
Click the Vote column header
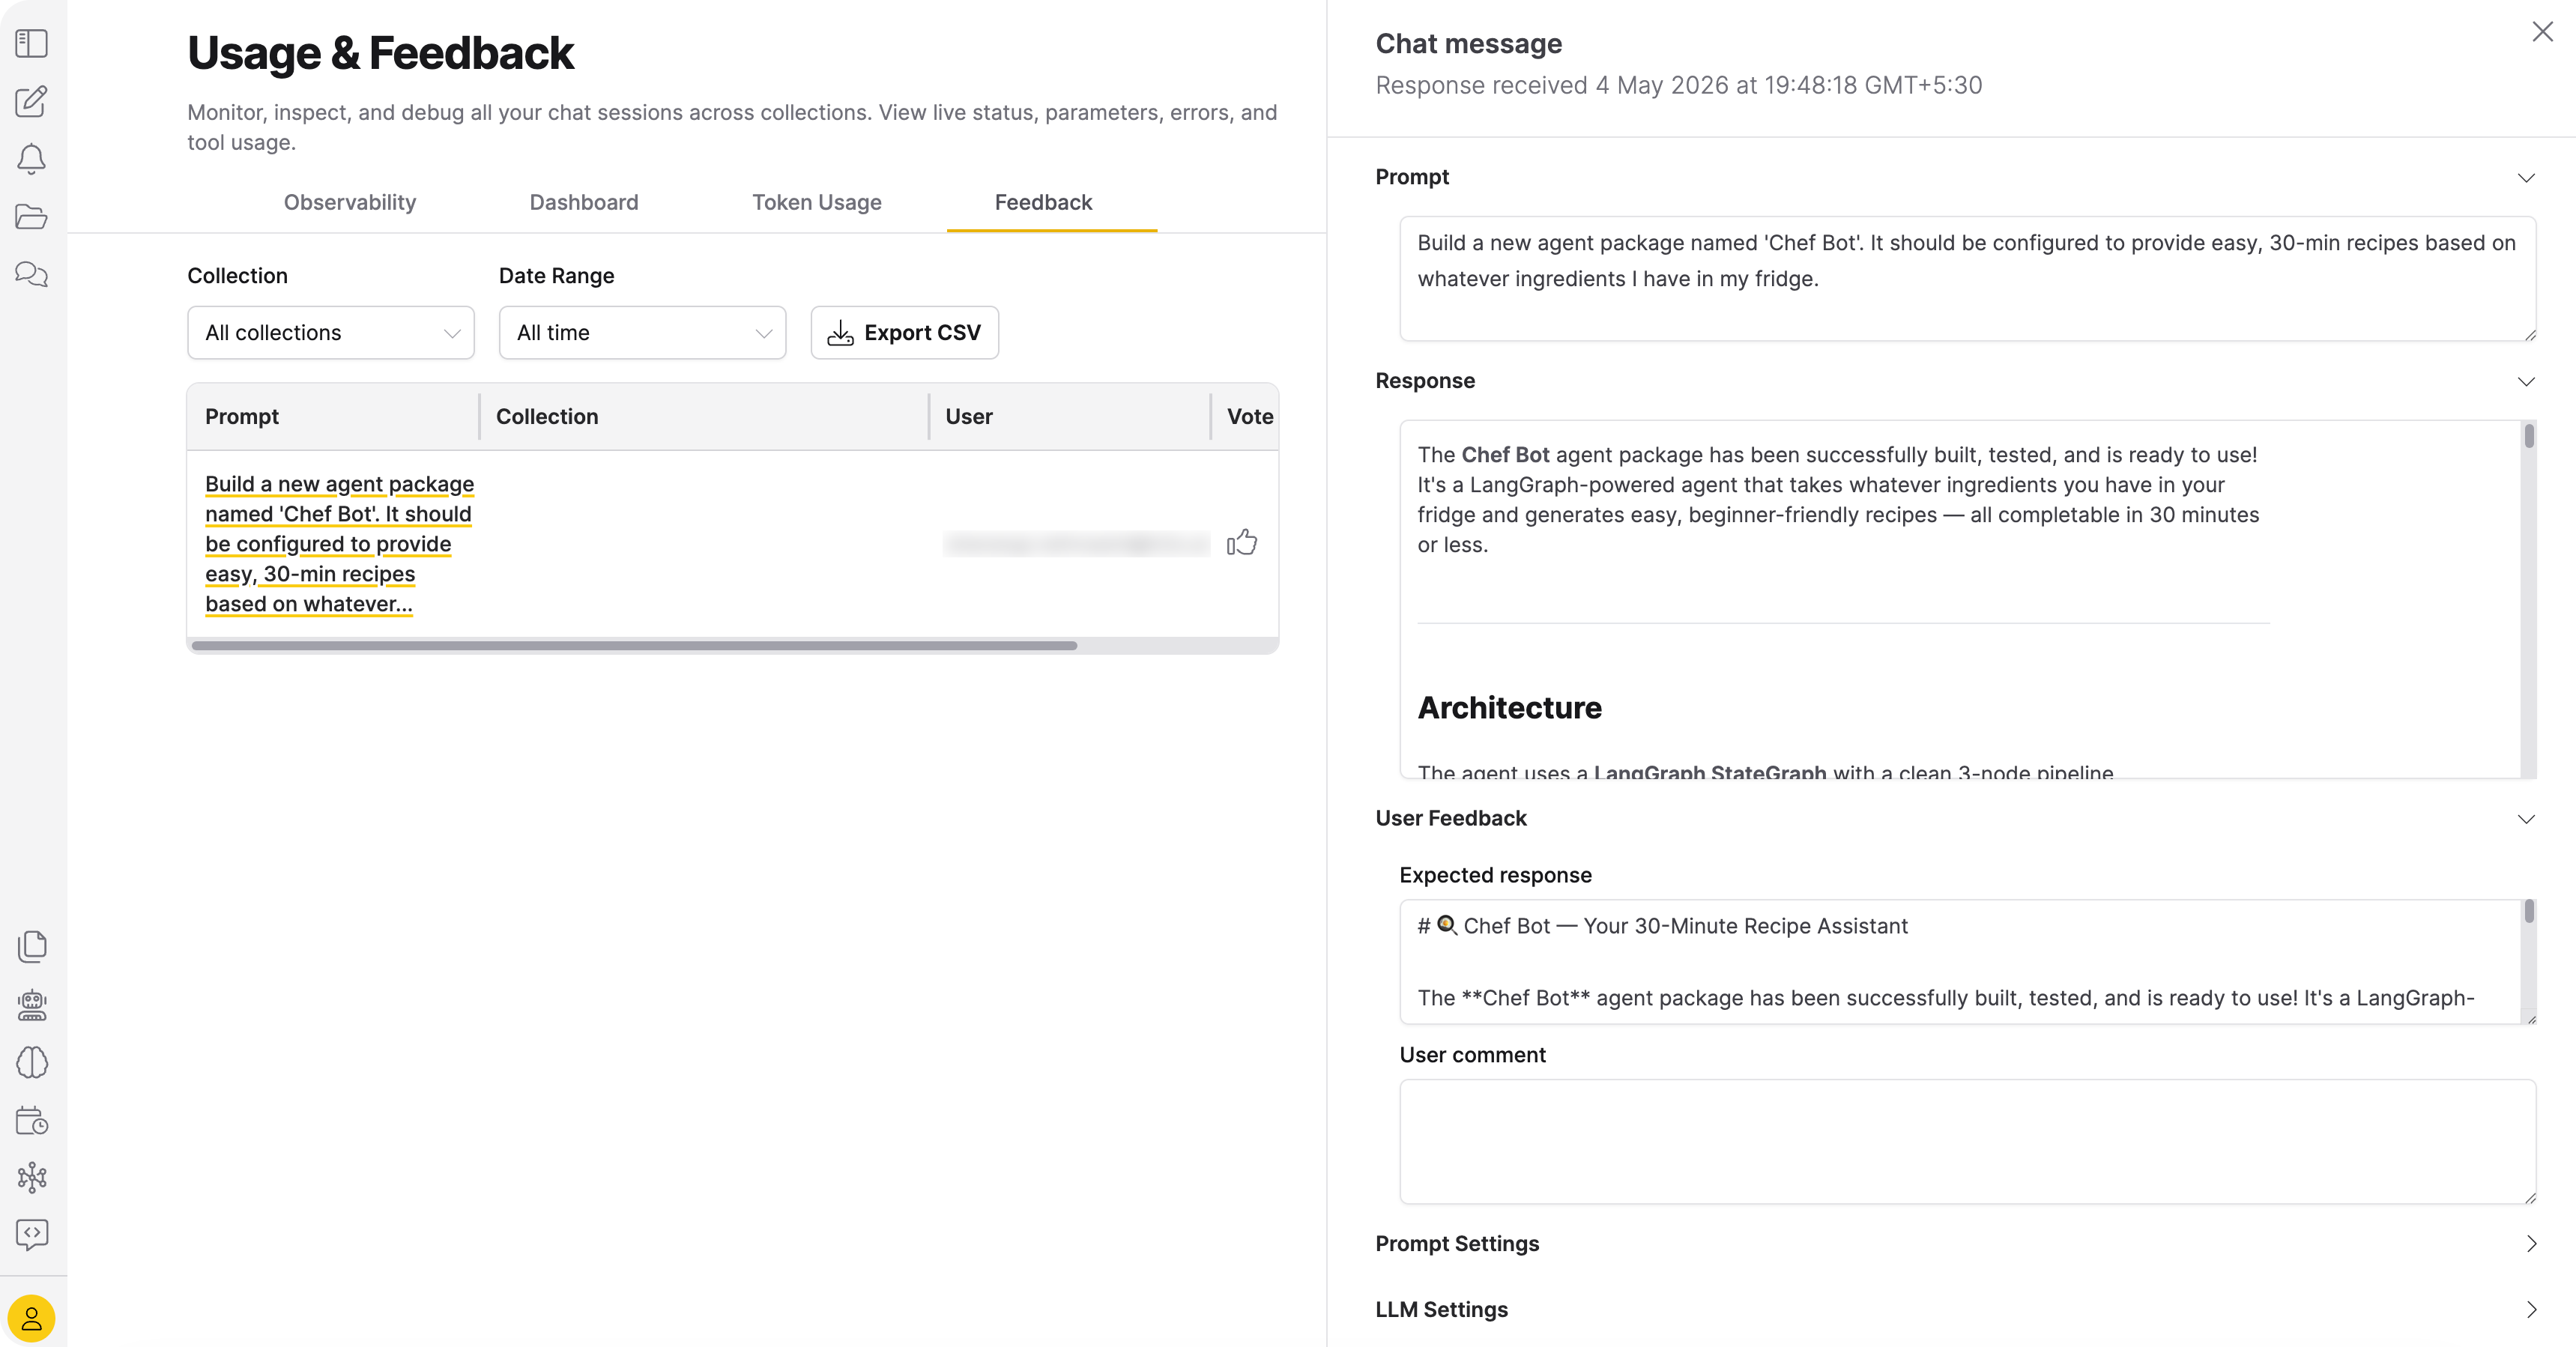[x=1250, y=417]
